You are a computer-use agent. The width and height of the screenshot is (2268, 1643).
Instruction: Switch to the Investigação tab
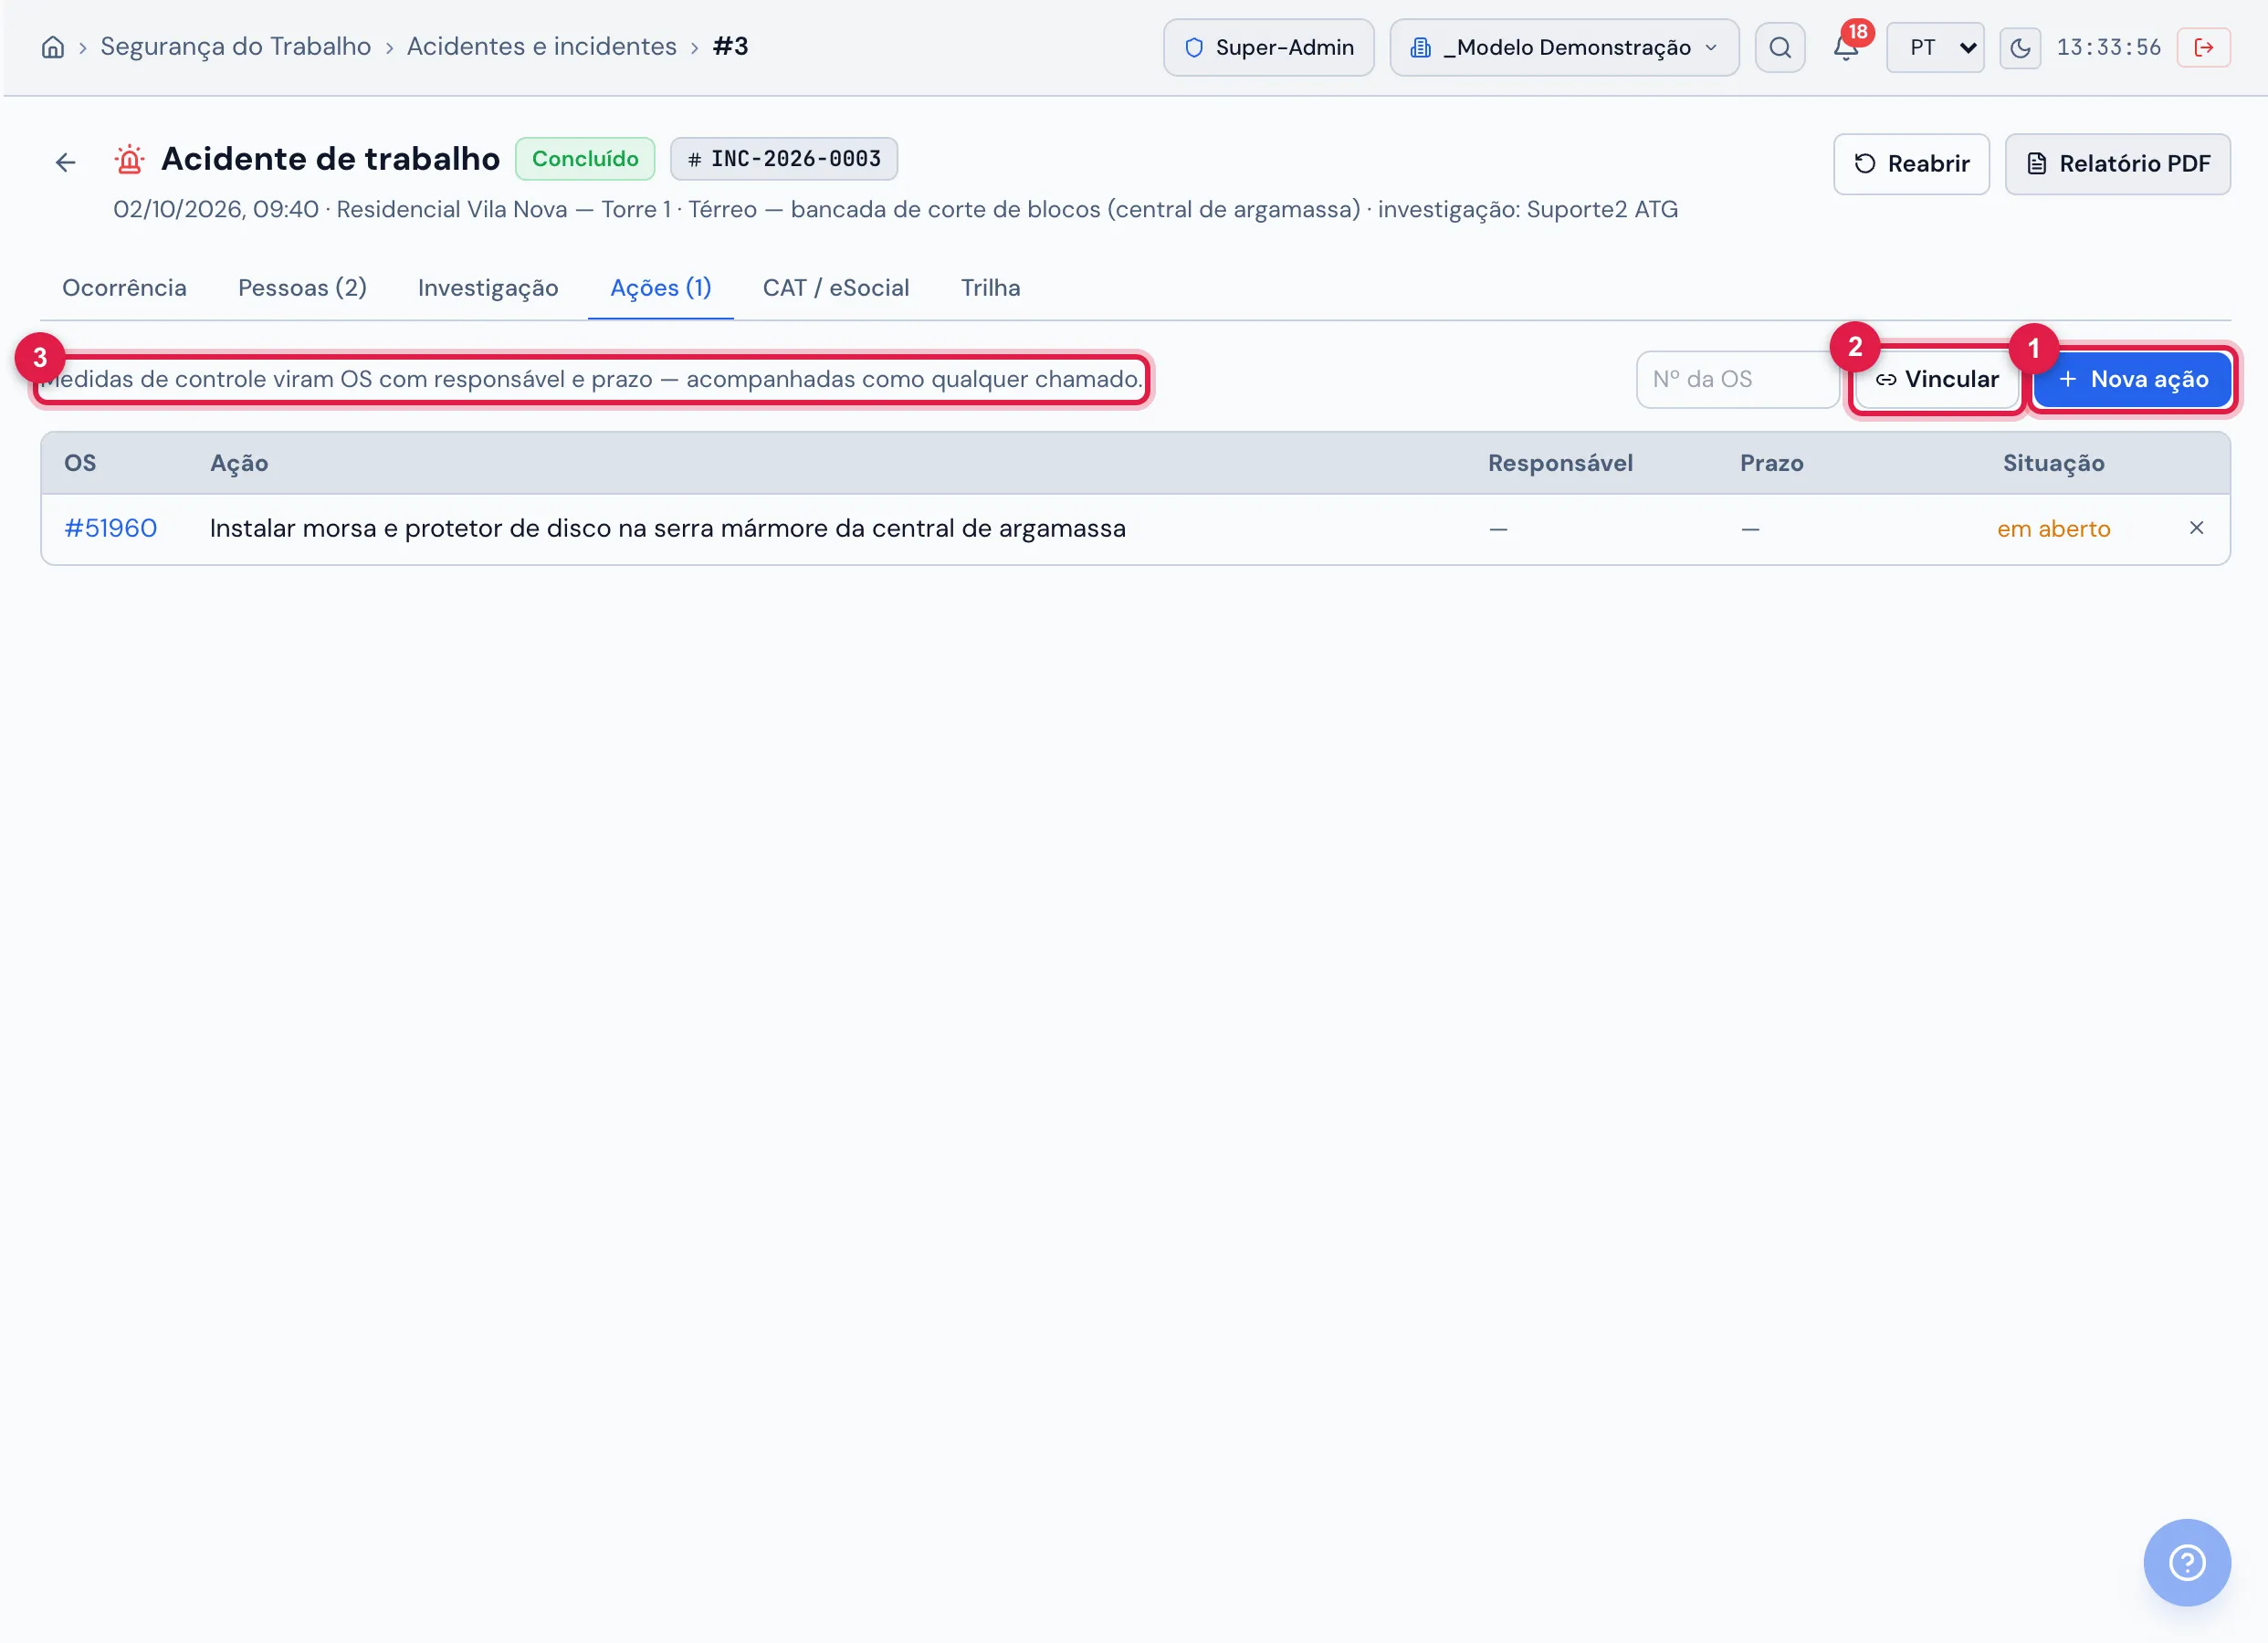pyautogui.click(x=488, y=288)
